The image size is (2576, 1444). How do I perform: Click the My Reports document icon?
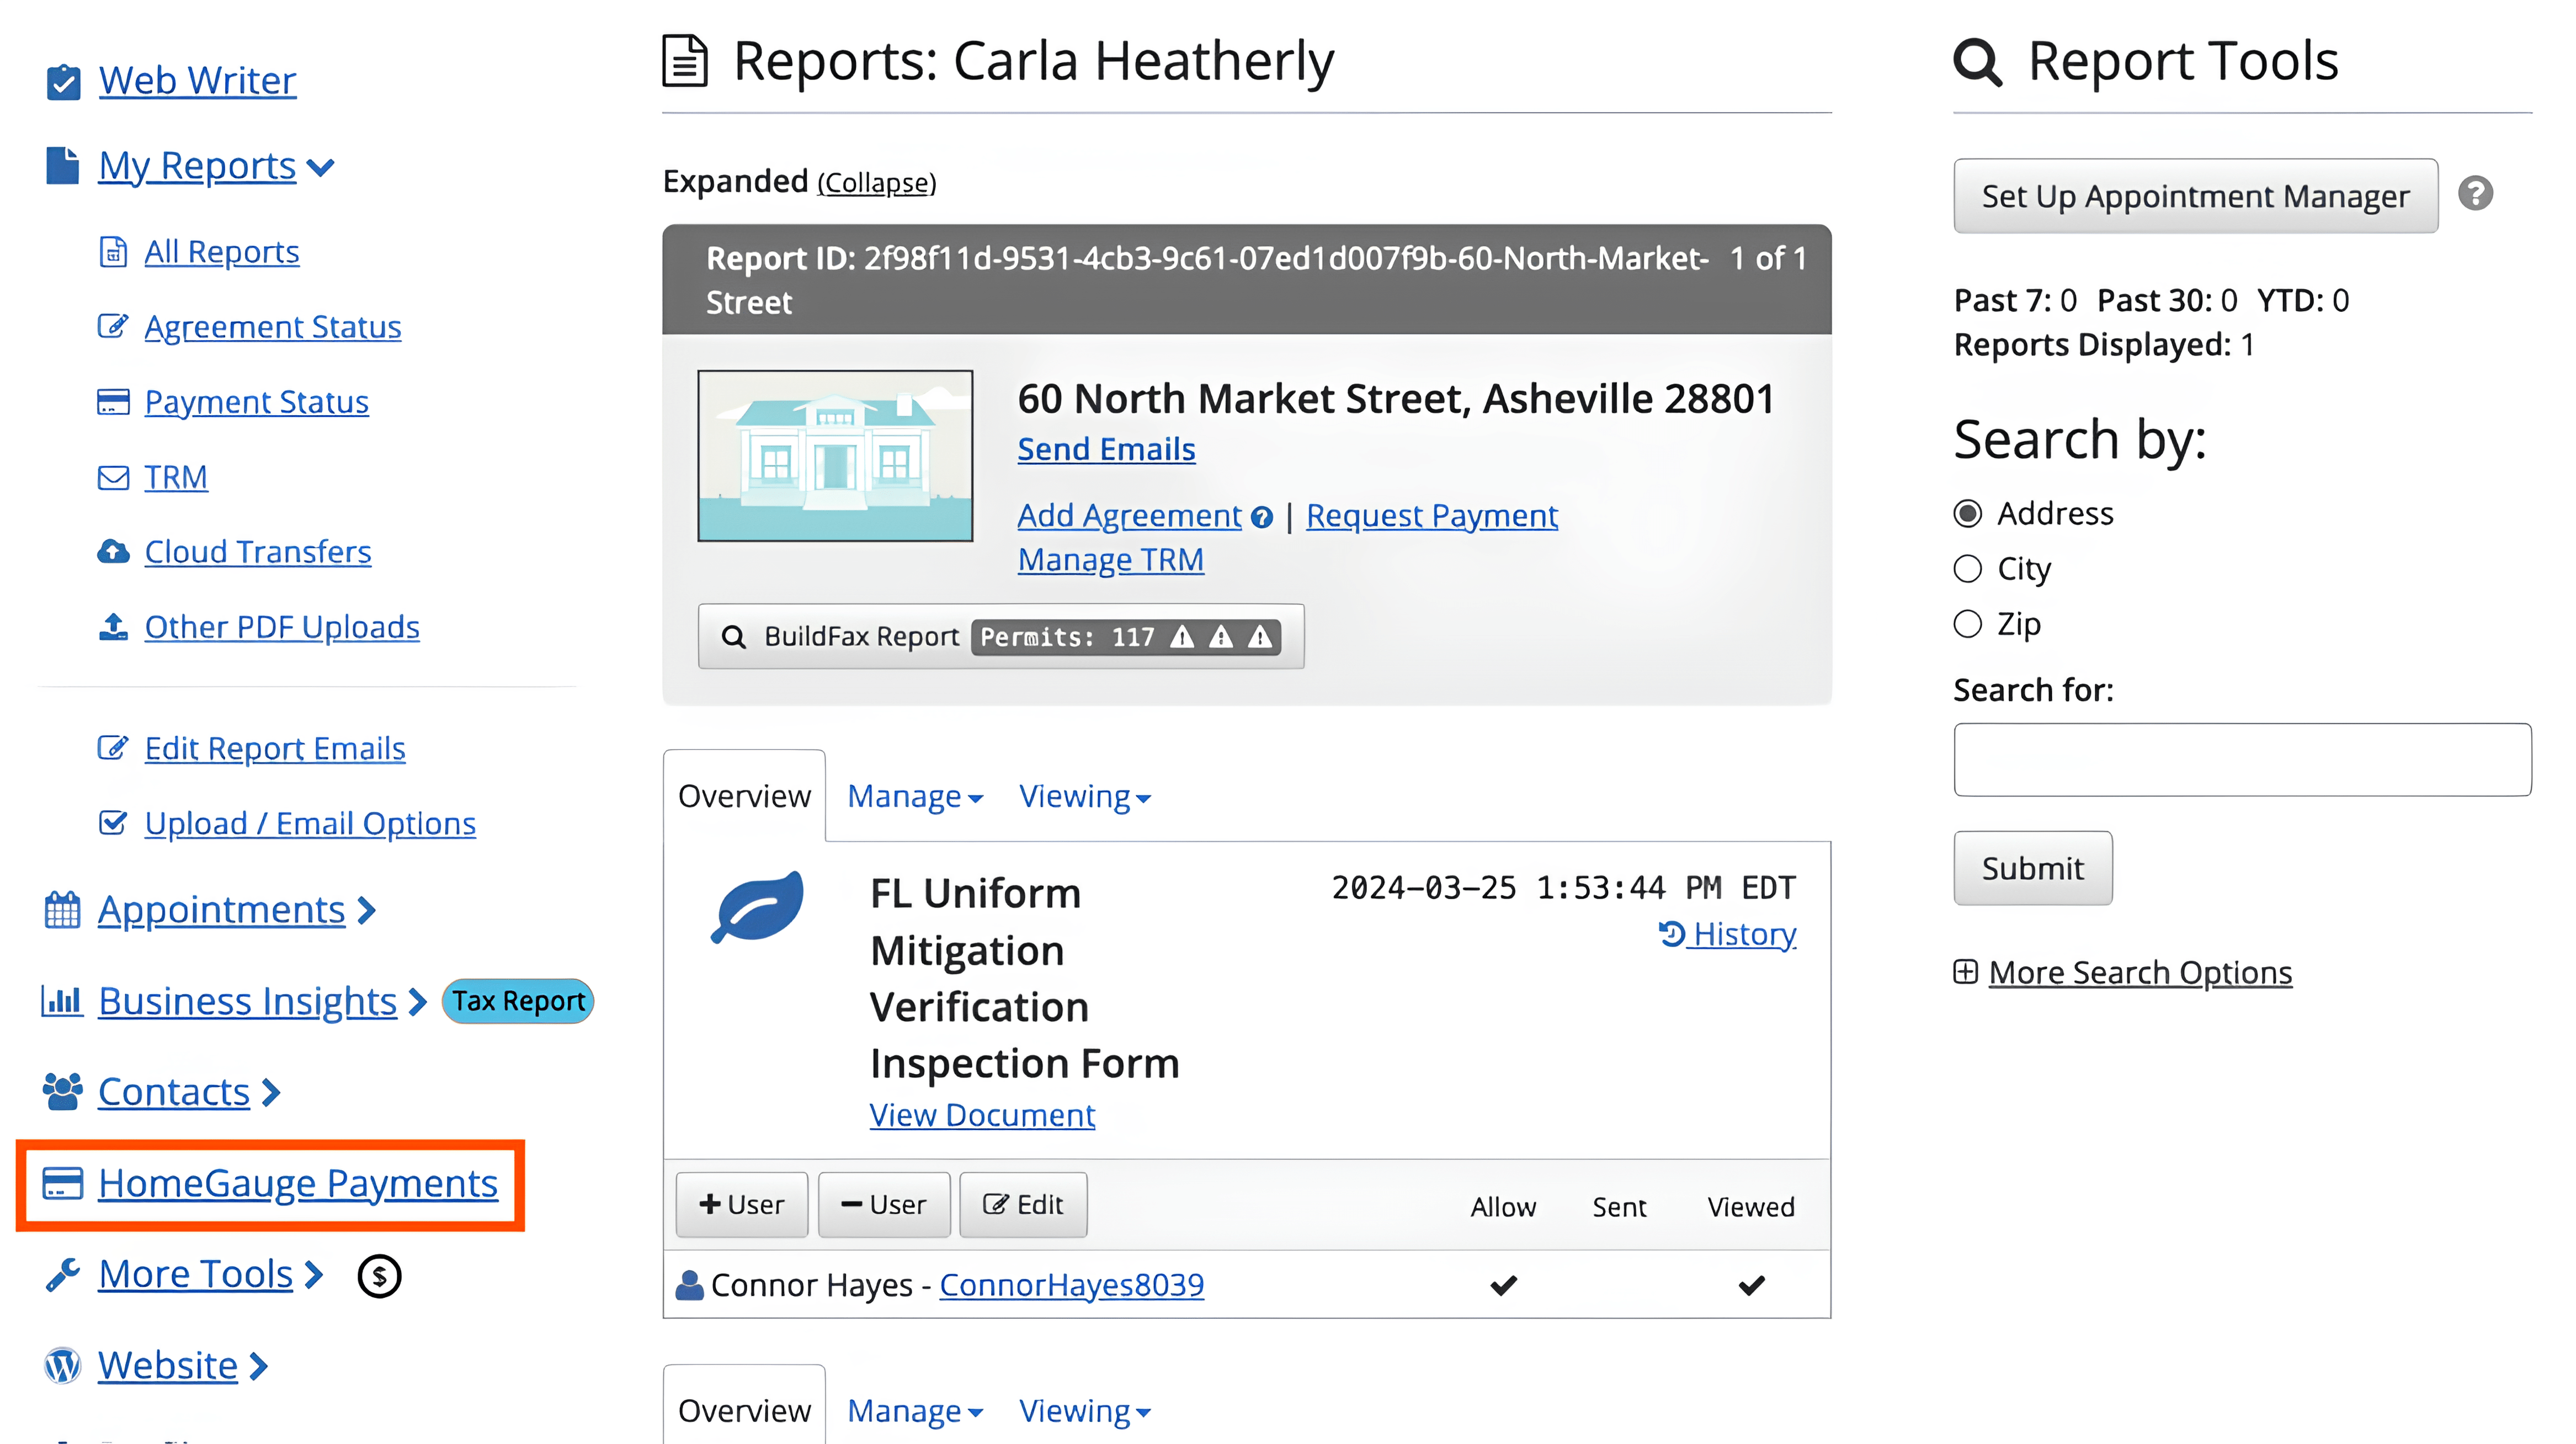(62, 165)
